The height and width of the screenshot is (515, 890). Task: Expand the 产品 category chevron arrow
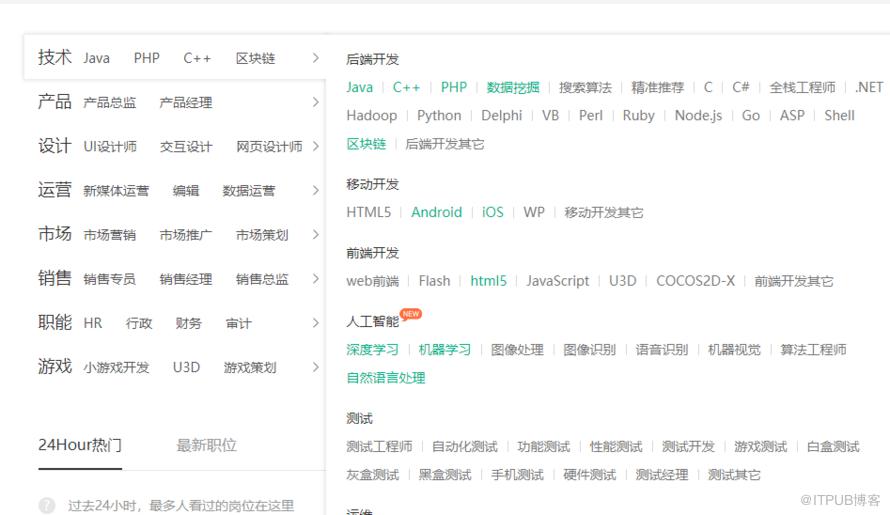[x=316, y=102]
